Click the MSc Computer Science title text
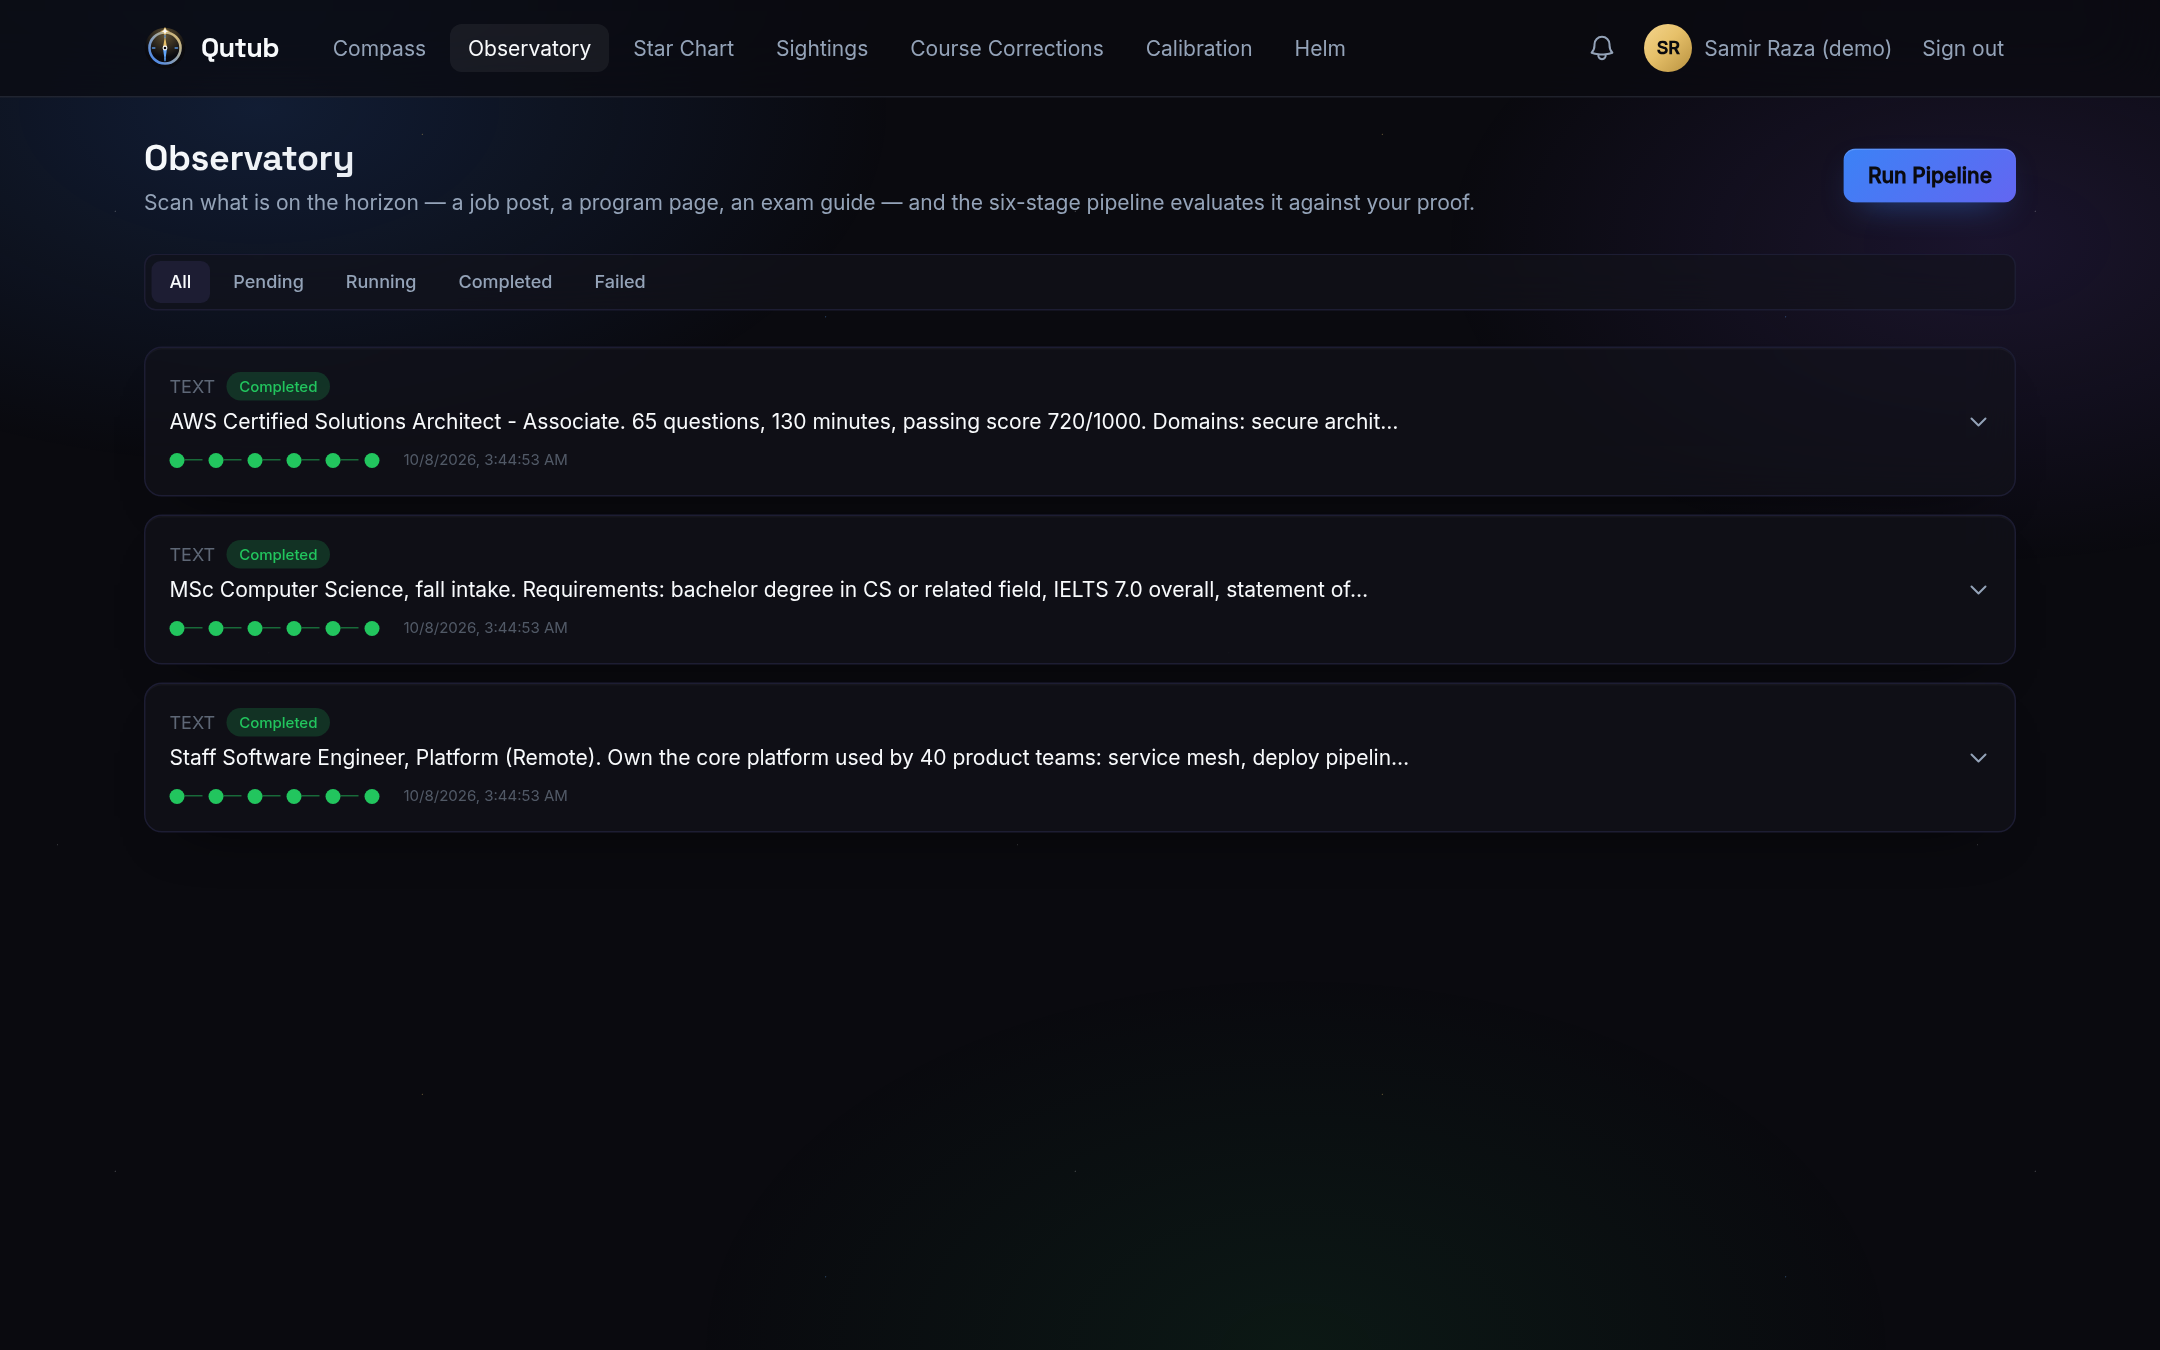The image size is (2160, 1350). (768, 590)
